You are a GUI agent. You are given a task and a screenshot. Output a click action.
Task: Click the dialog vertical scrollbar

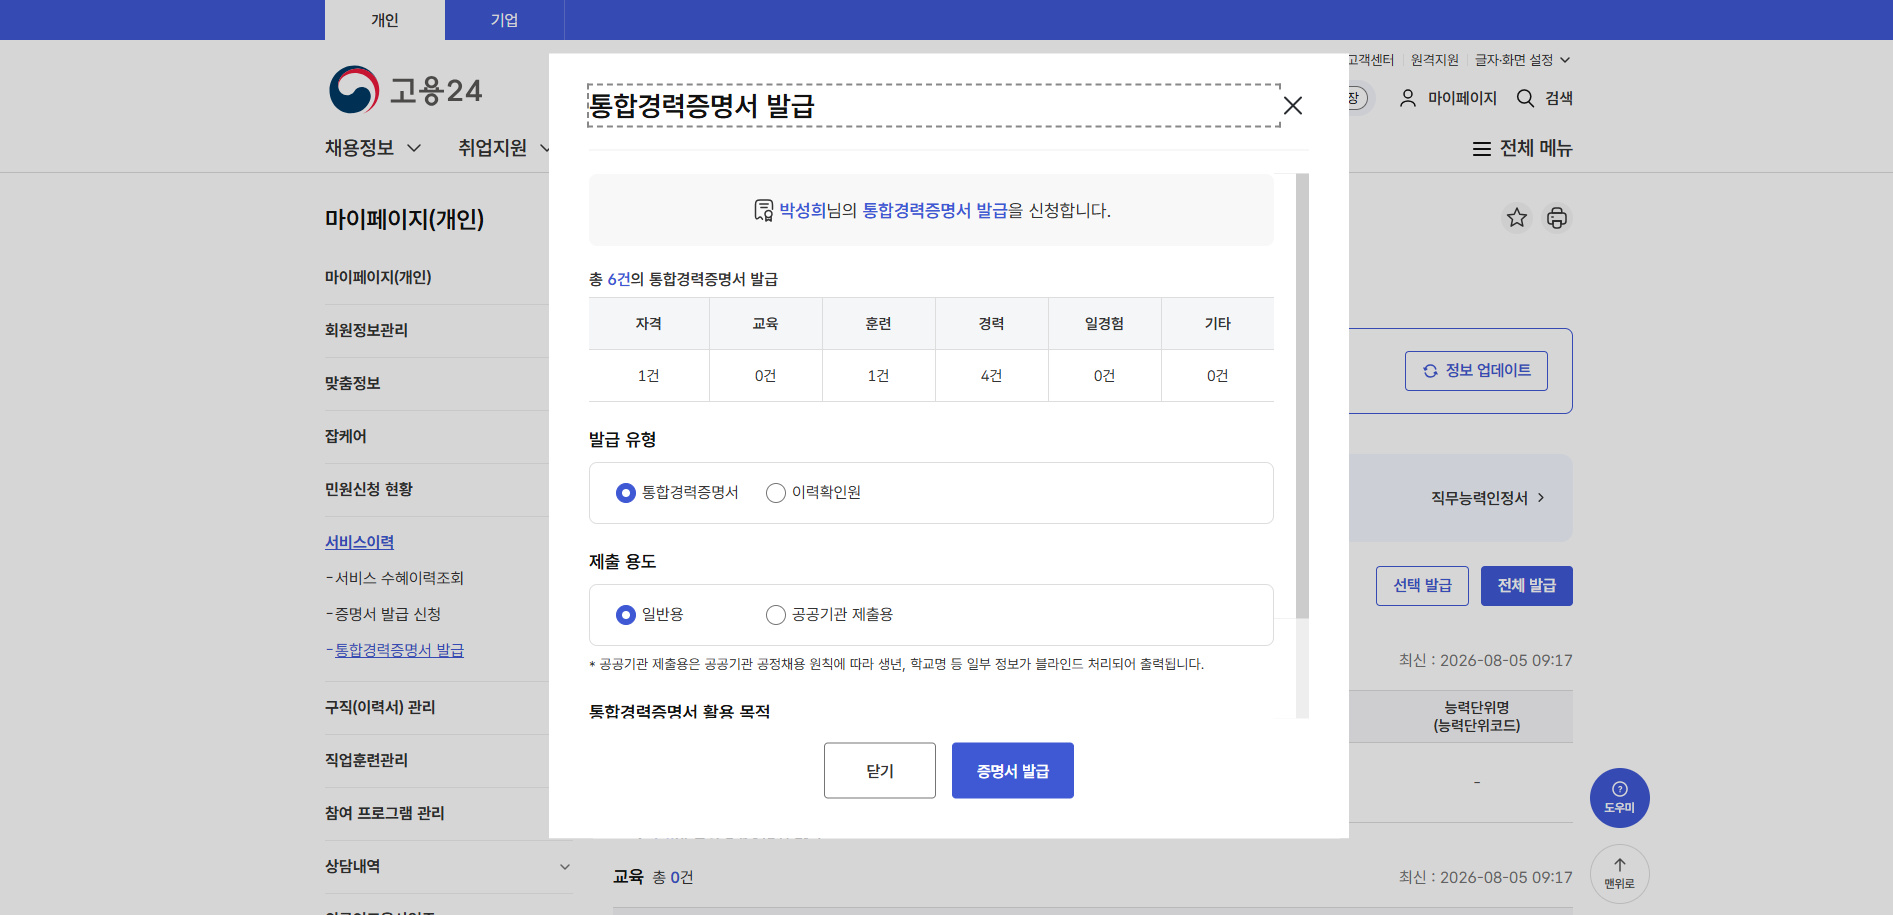point(1302,396)
